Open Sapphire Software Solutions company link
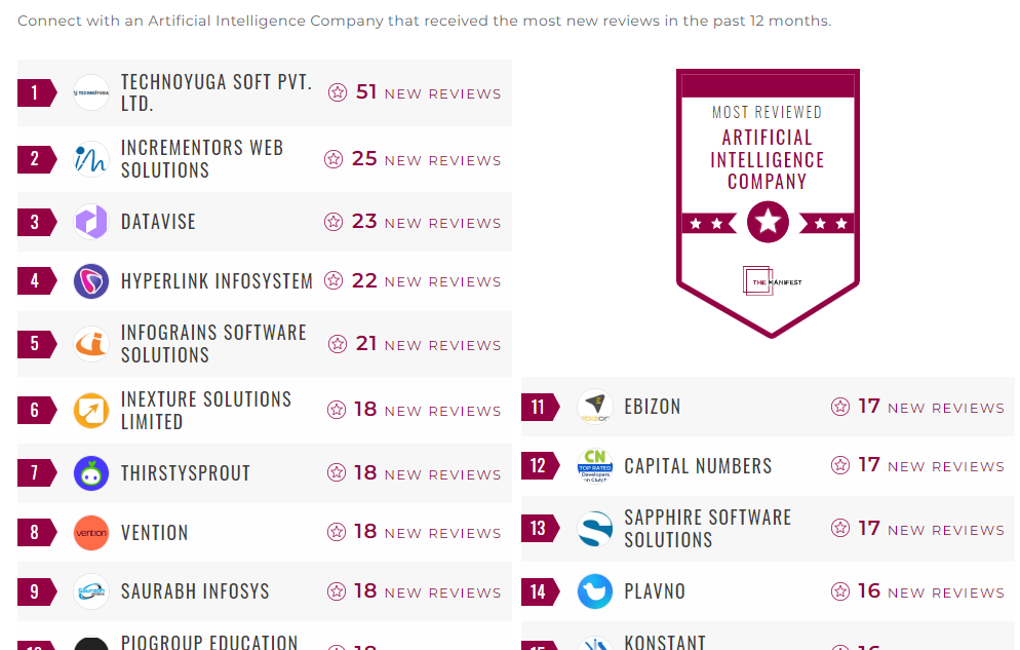This screenshot has width=1020, height=650. click(x=707, y=528)
